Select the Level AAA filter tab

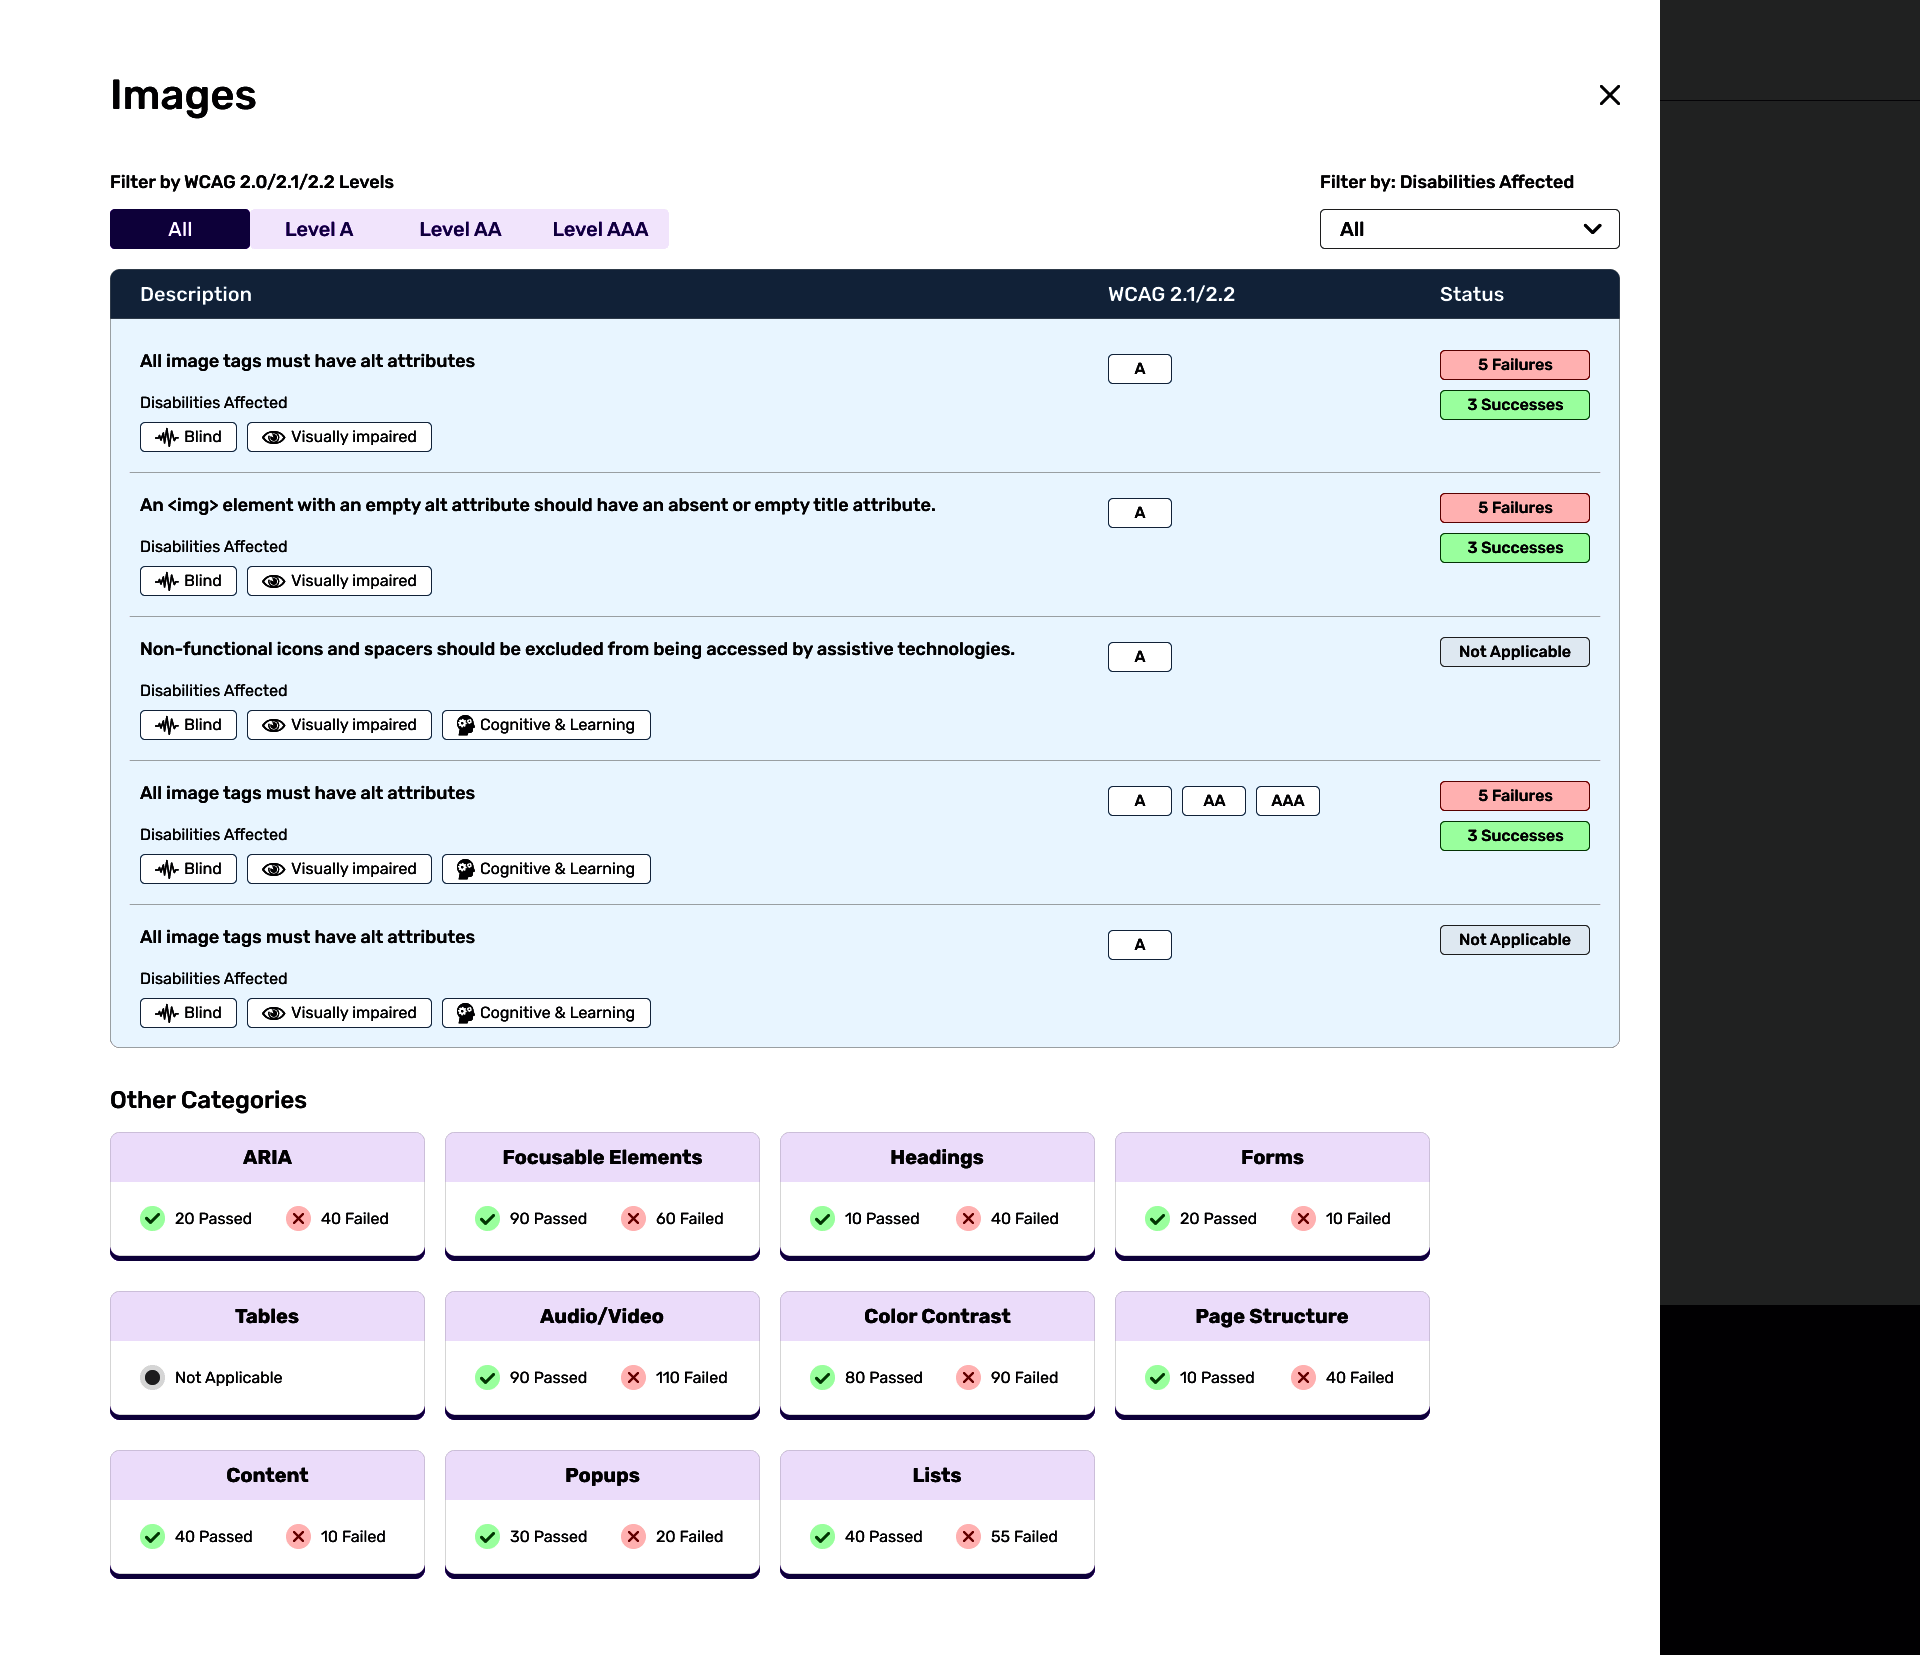click(x=600, y=229)
